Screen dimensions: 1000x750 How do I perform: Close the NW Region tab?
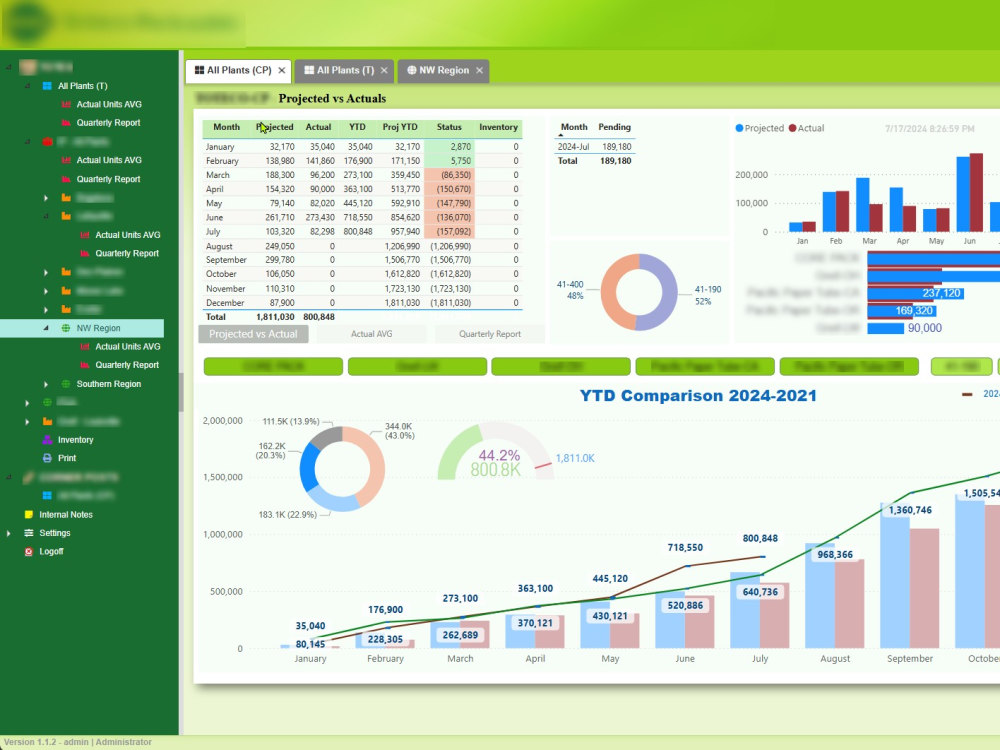click(479, 70)
